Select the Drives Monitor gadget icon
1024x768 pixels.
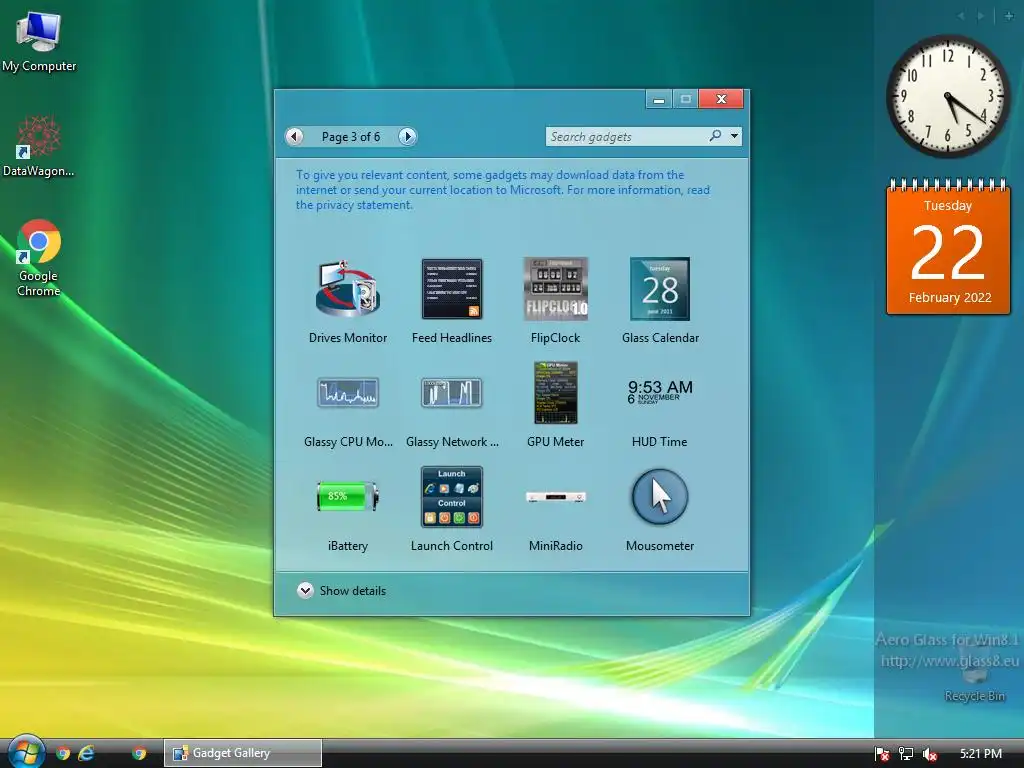tap(347, 289)
